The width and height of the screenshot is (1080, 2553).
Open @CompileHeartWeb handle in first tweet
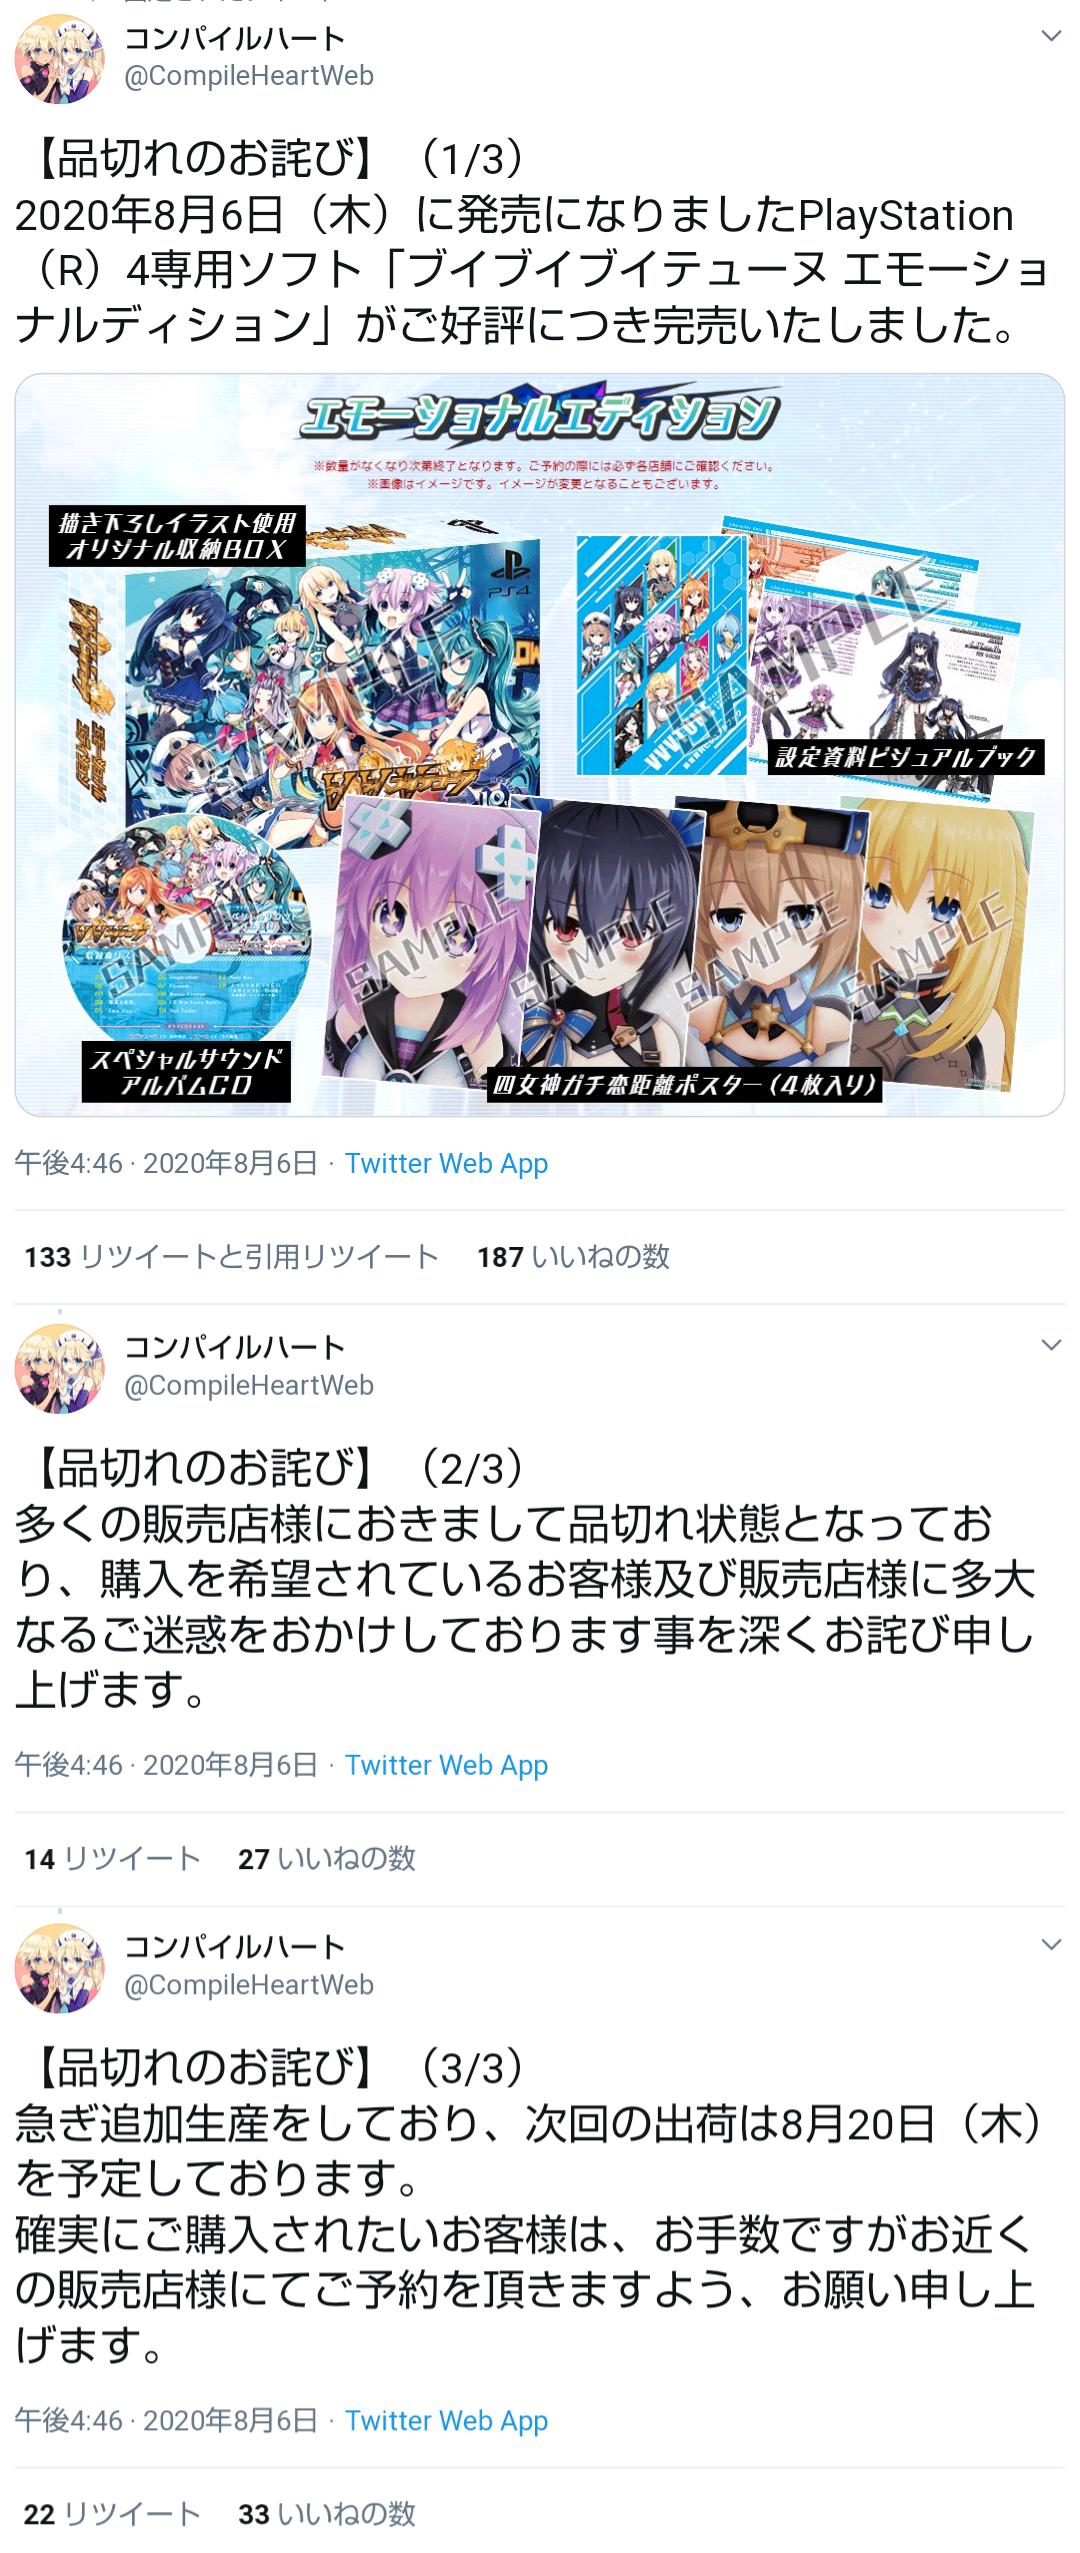pyautogui.click(x=249, y=76)
